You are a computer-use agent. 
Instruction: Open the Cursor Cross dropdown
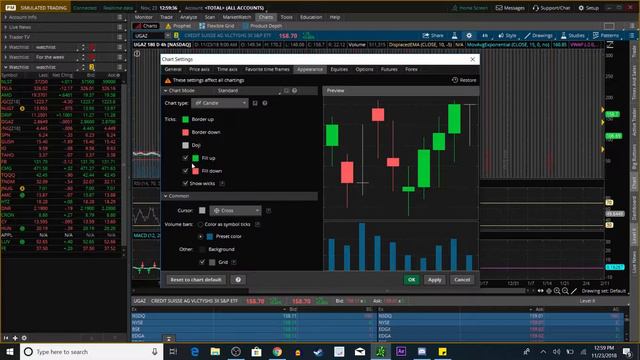coord(235,211)
